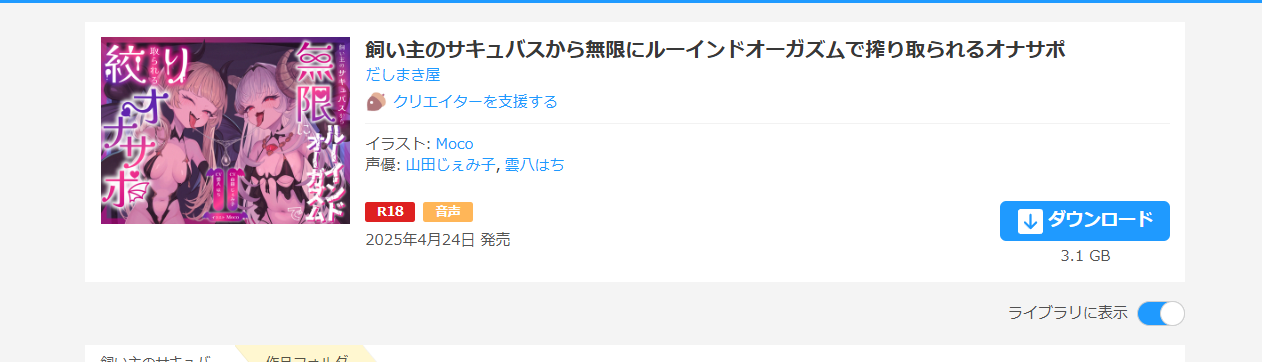Click the イラスト label text
The image size is (1262, 362).
click(396, 143)
